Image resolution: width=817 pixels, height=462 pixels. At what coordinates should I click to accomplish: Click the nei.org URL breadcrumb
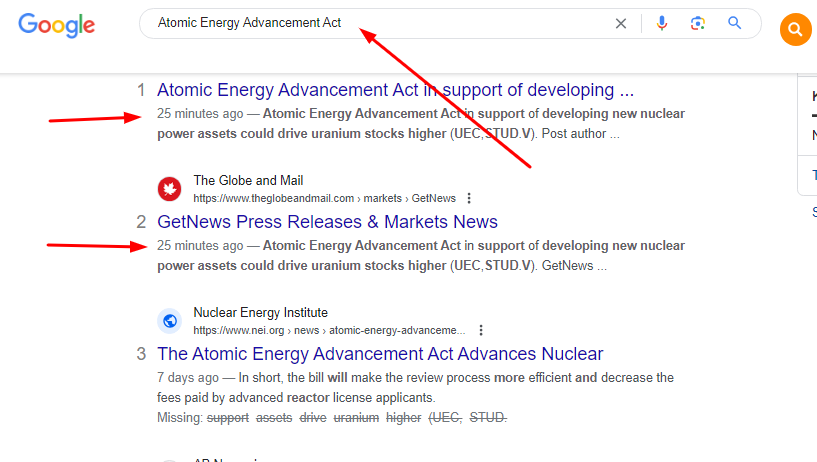pyautogui.click(x=329, y=330)
